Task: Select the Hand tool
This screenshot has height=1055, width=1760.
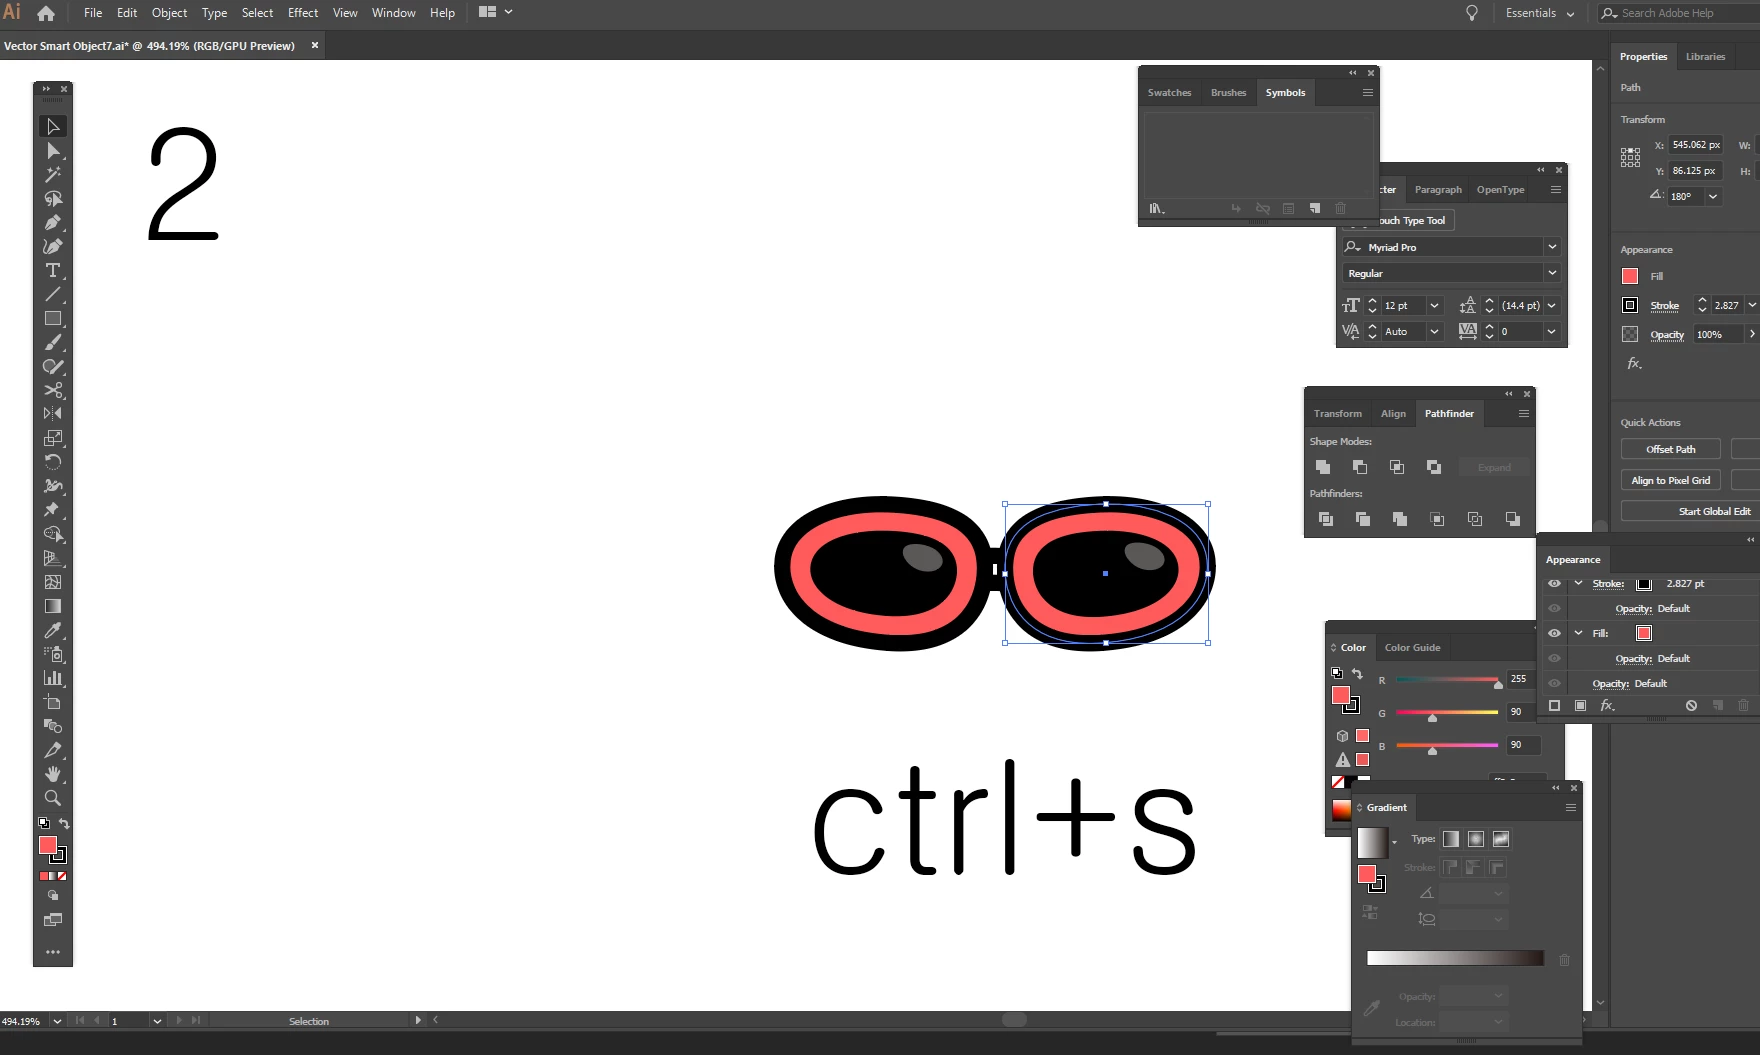Action: click(x=53, y=774)
